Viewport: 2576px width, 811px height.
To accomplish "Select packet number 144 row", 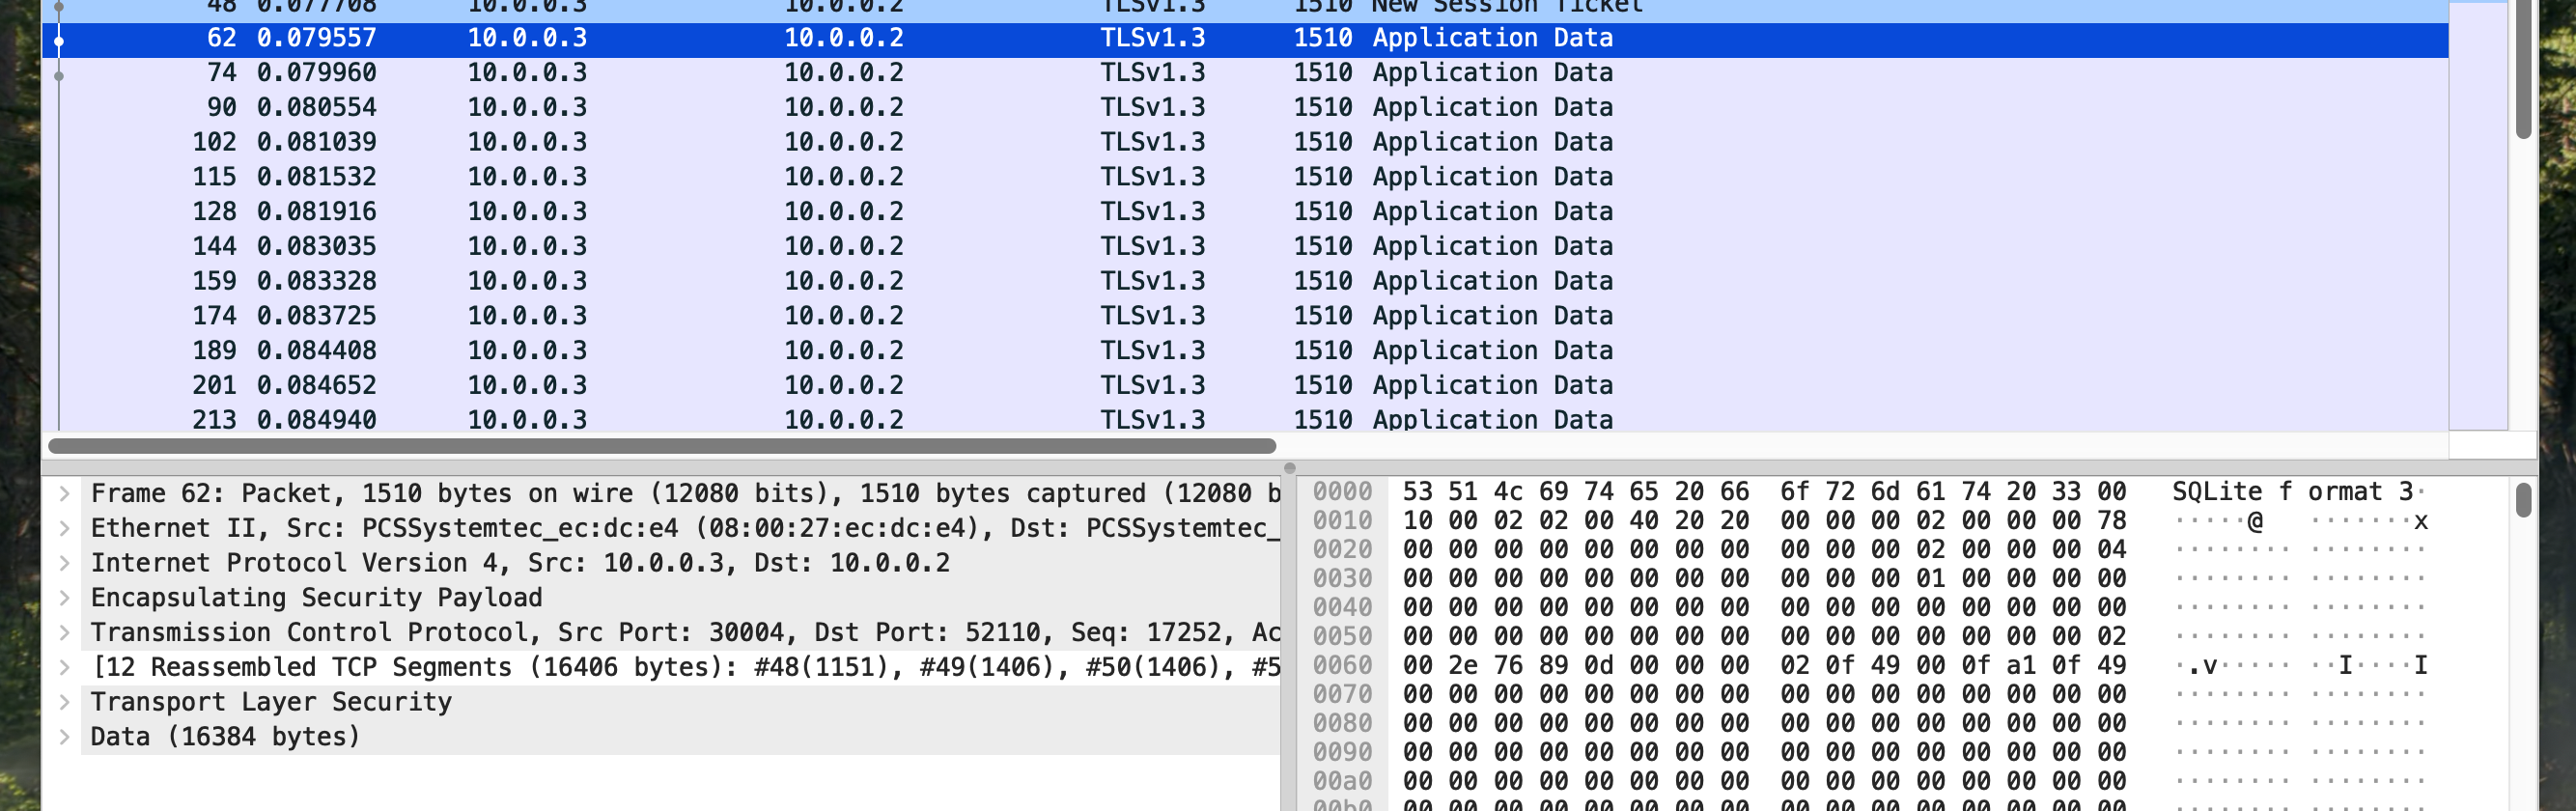I will coord(1245,246).
